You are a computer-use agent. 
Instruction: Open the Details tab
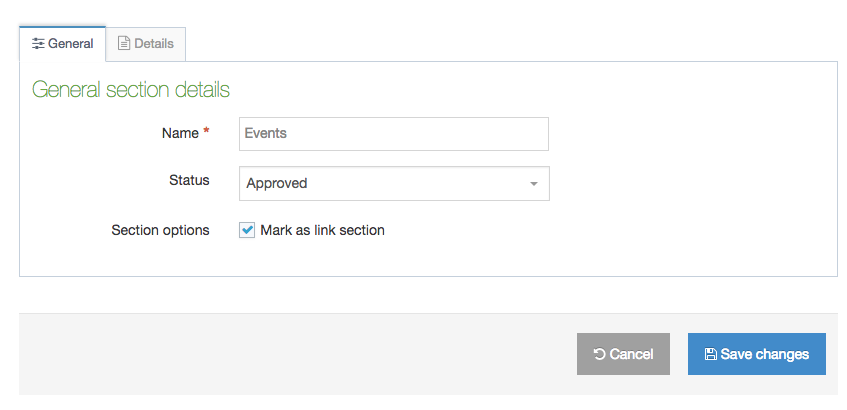(x=146, y=44)
